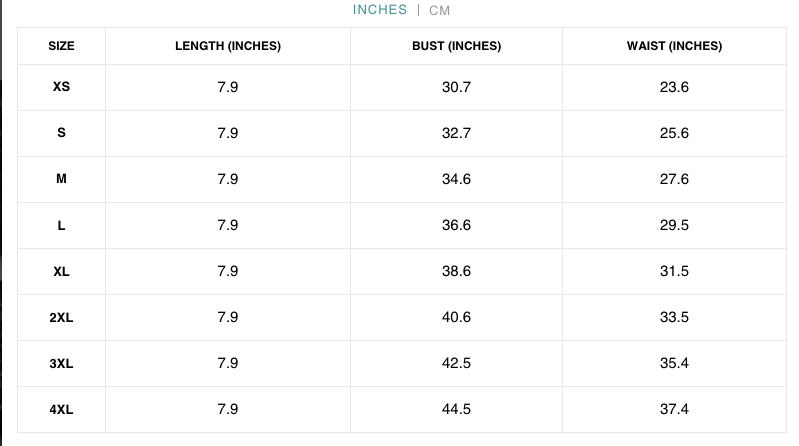This screenshot has height=446, width=799.
Task: Click the 29.5 waist value for L
Action: click(674, 225)
